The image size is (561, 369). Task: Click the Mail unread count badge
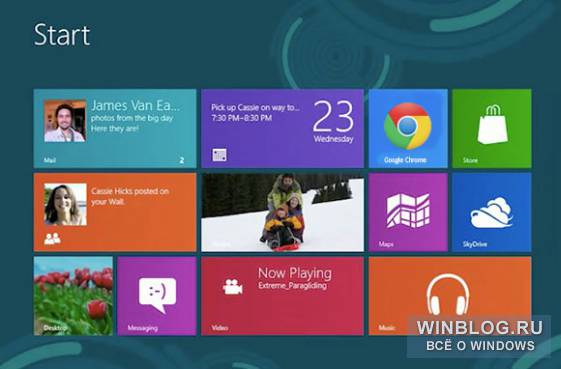pos(182,160)
